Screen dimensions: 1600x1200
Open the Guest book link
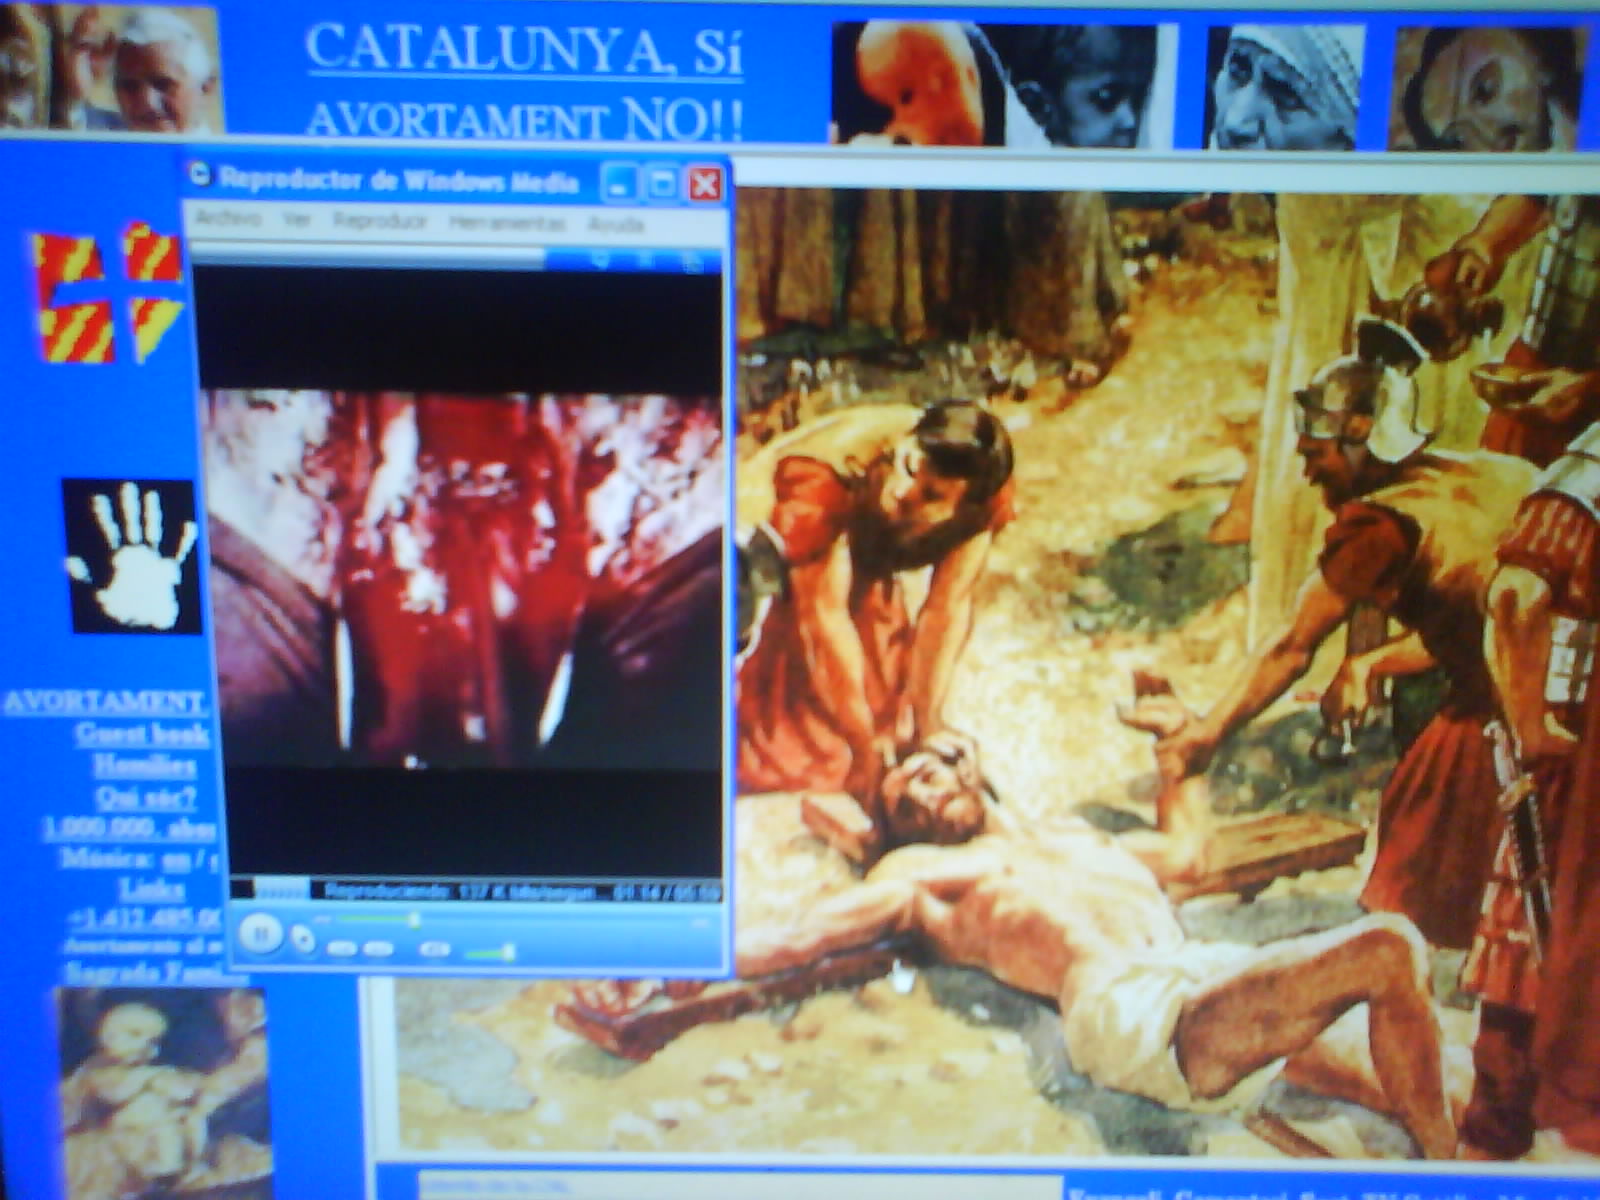142,735
